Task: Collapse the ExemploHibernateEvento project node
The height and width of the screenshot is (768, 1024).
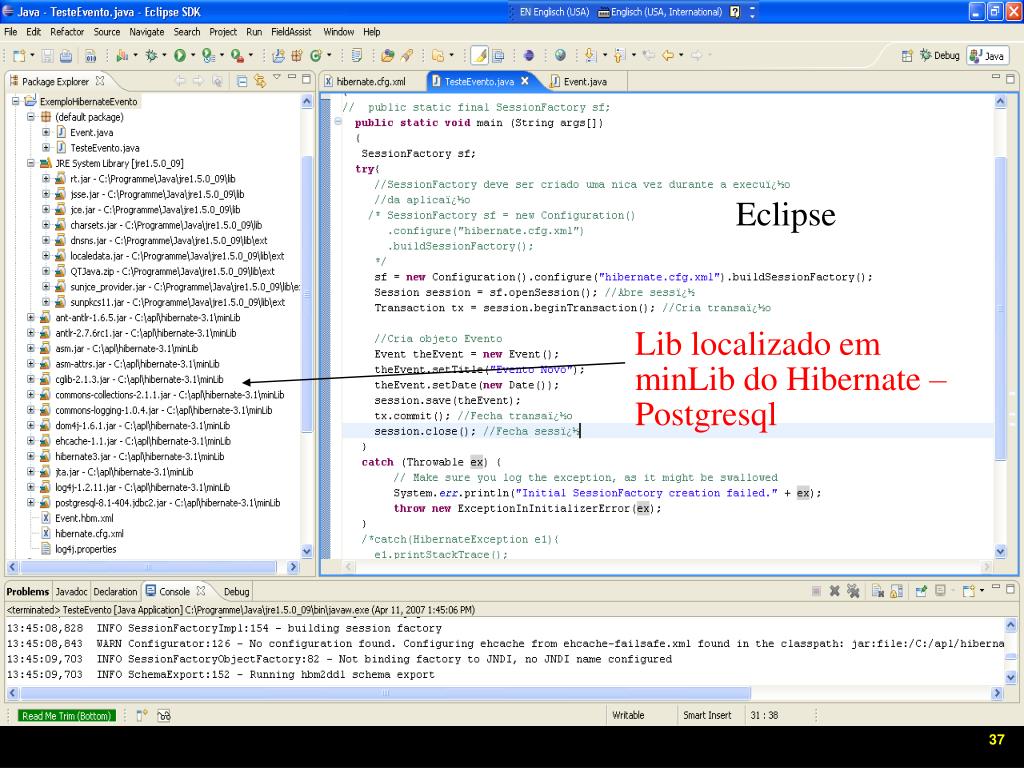Action: (16, 101)
